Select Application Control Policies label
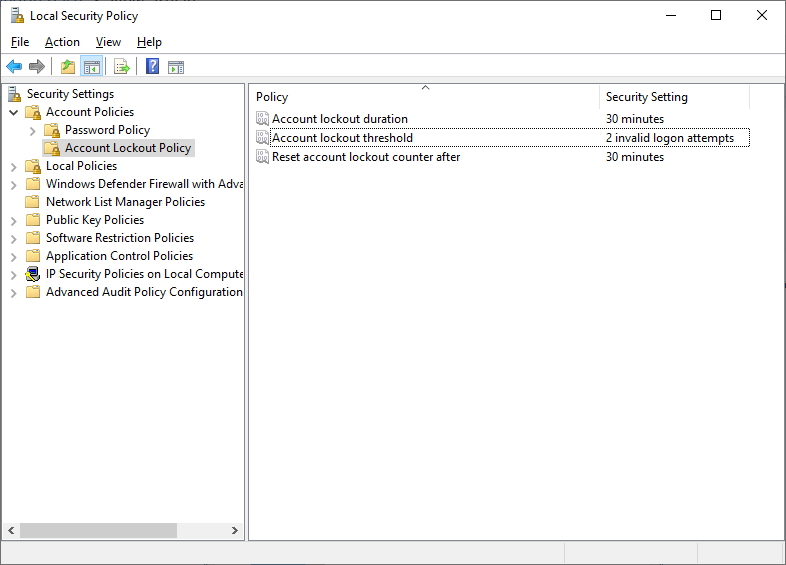The height and width of the screenshot is (565, 786). [x=119, y=256]
